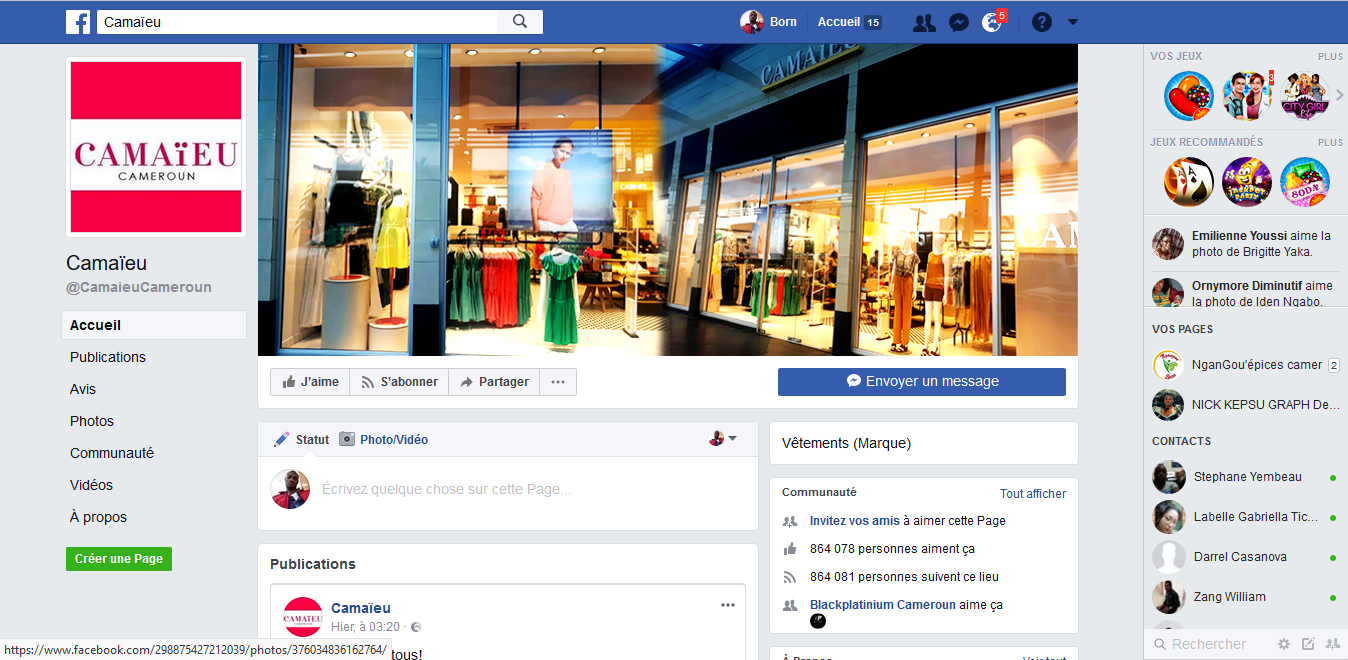Launch the Candy Crush Saga game icon
The width and height of the screenshot is (1348, 660).
tap(1189, 96)
